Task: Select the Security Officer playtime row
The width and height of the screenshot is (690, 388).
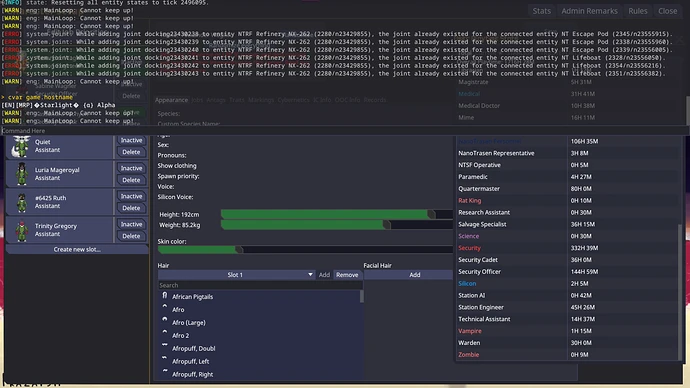Action: [568, 272]
